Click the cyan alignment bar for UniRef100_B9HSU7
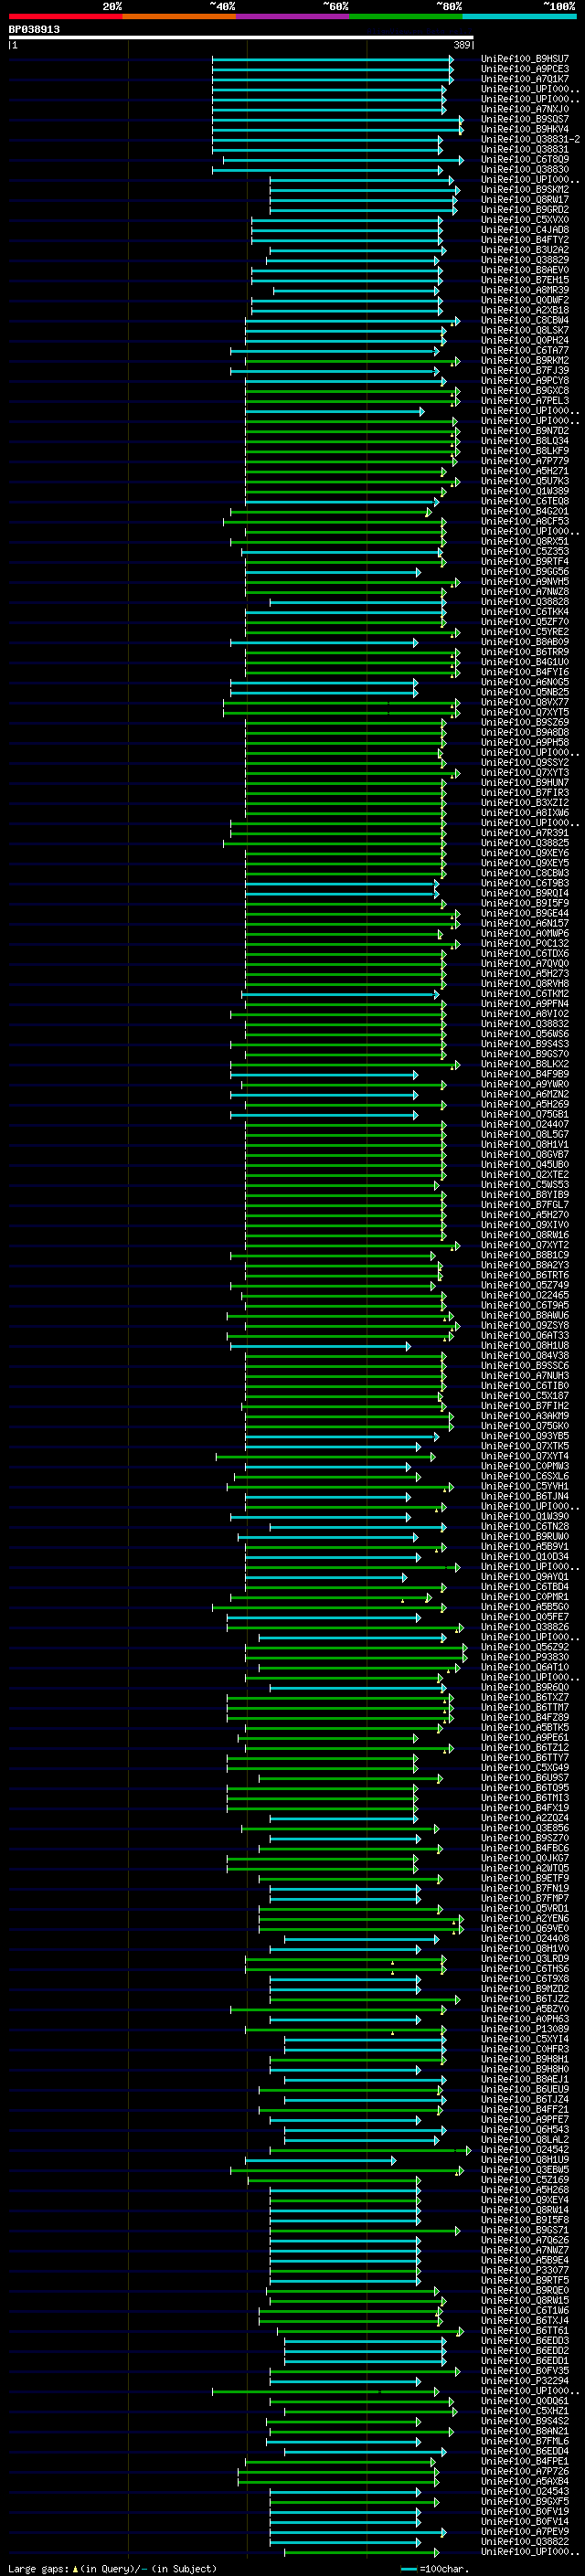 coord(333,59)
